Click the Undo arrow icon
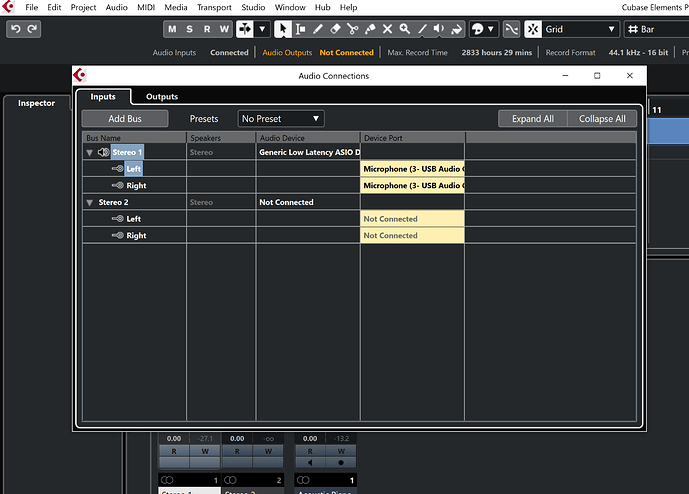 [x=15, y=29]
